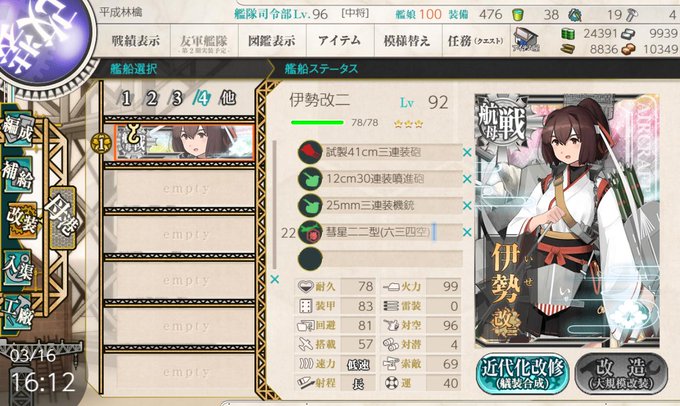
Task: Remove 試製41cm三連装砲 with its X mark
Action: pyautogui.click(x=467, y=152)
